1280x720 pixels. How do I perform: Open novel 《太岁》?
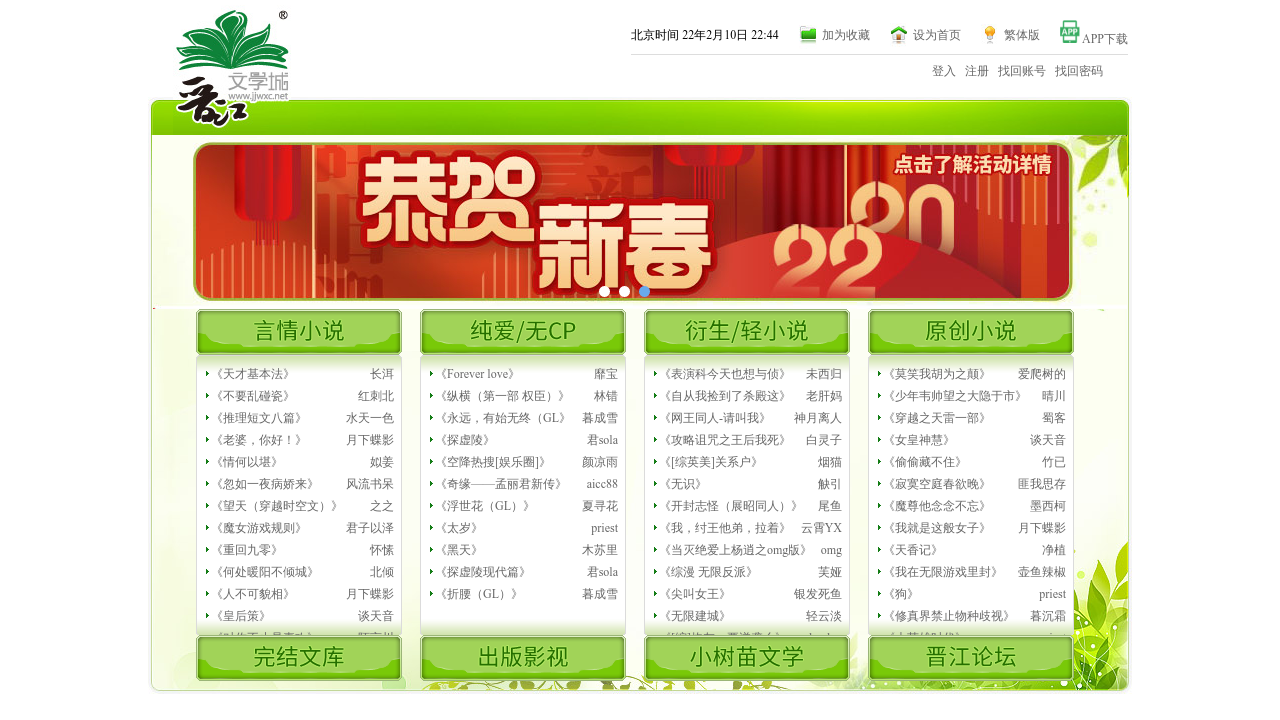[457, 528]
